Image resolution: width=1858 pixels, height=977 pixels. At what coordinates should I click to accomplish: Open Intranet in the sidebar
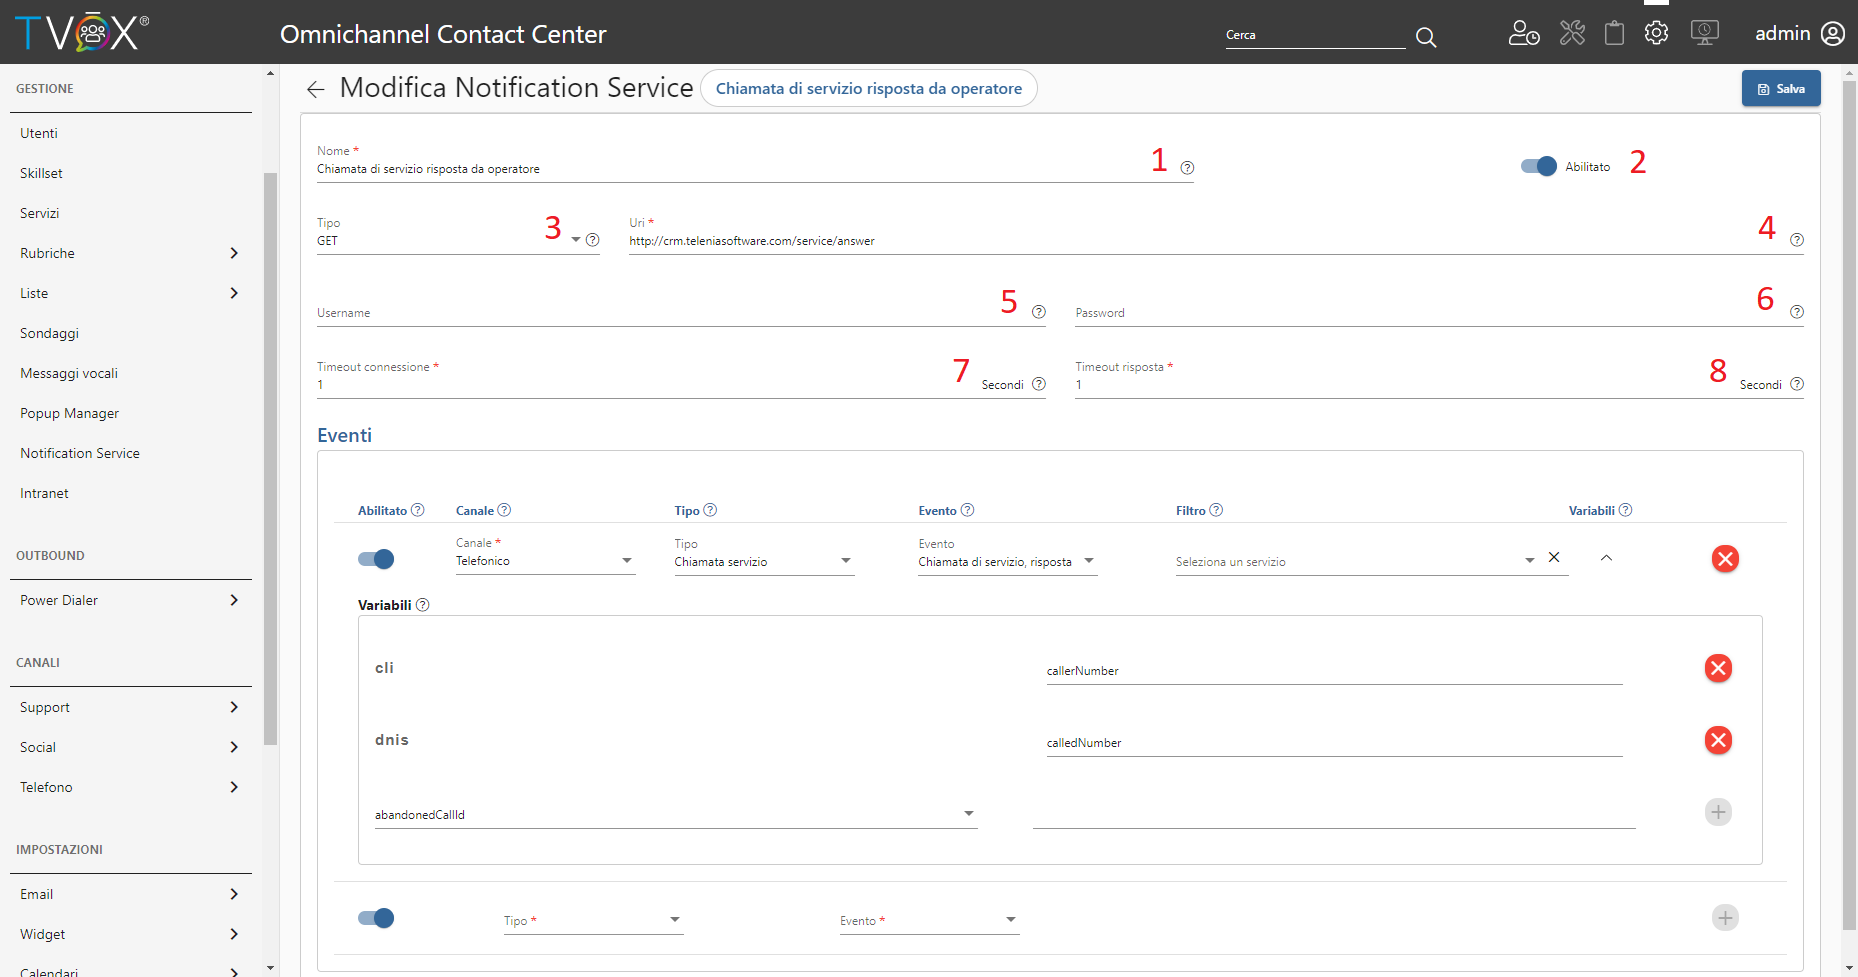(44, 493)
